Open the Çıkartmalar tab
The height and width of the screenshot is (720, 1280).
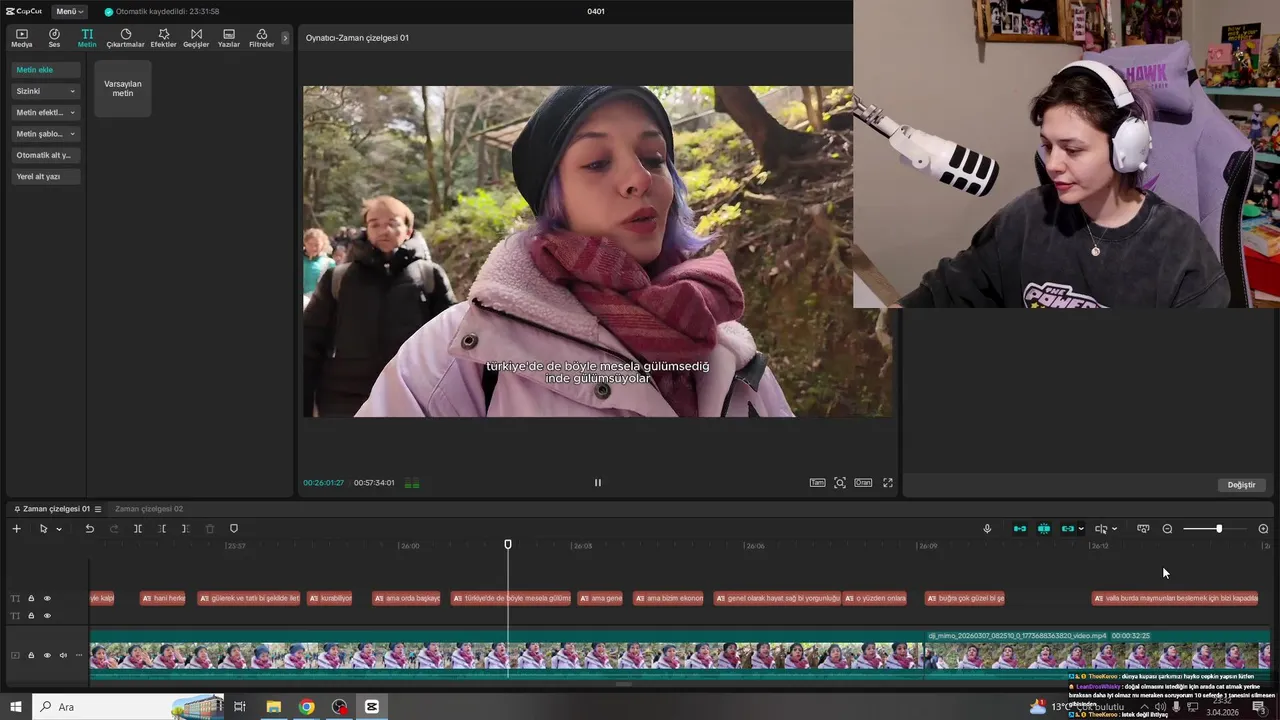tap(125, 38)
